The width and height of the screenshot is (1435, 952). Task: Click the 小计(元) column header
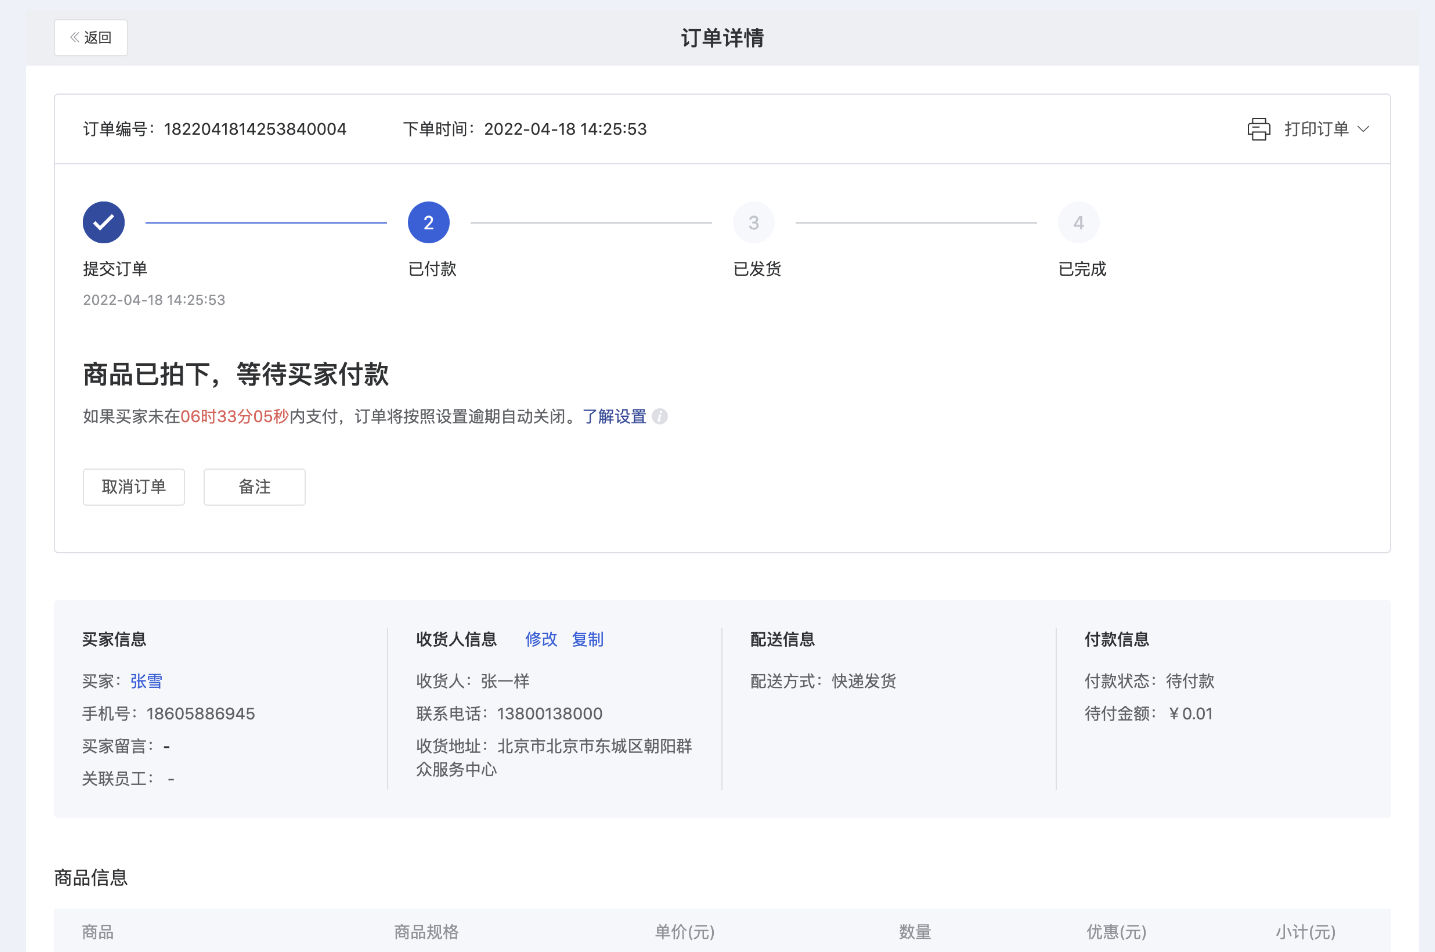(x=1306, y=932)
